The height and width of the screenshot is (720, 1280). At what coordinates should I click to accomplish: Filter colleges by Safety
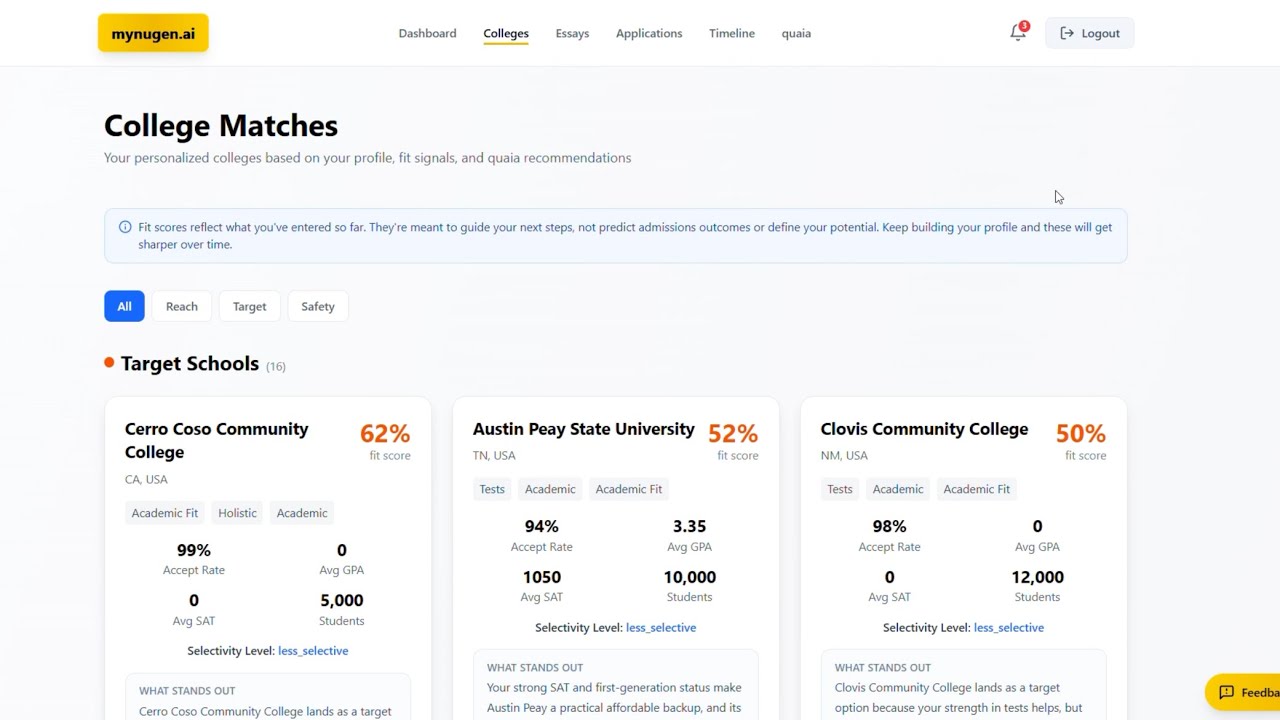(318, 306)
